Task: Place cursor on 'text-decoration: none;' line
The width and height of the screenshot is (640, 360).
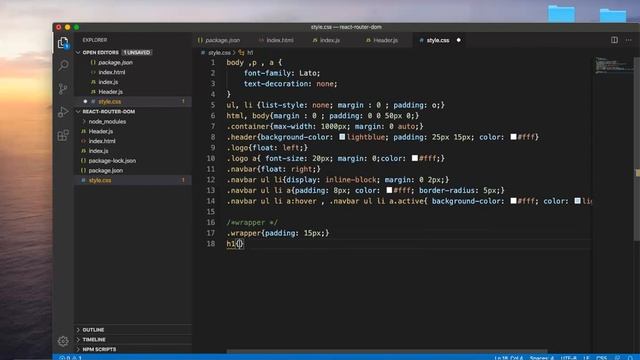Action: tap(291, 84)
